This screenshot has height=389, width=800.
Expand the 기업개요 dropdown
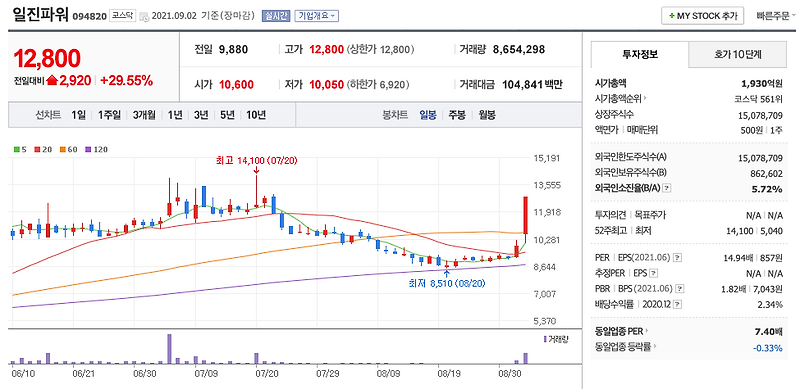[316, 16]
